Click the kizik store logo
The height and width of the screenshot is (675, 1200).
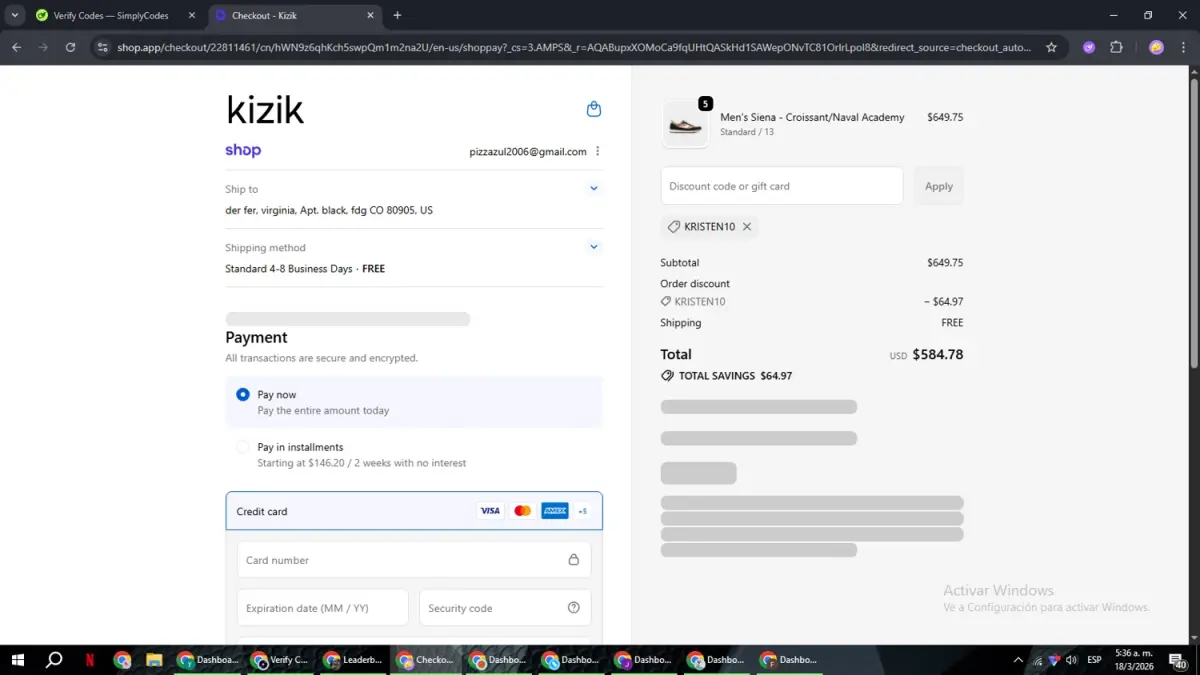(265, 109)
